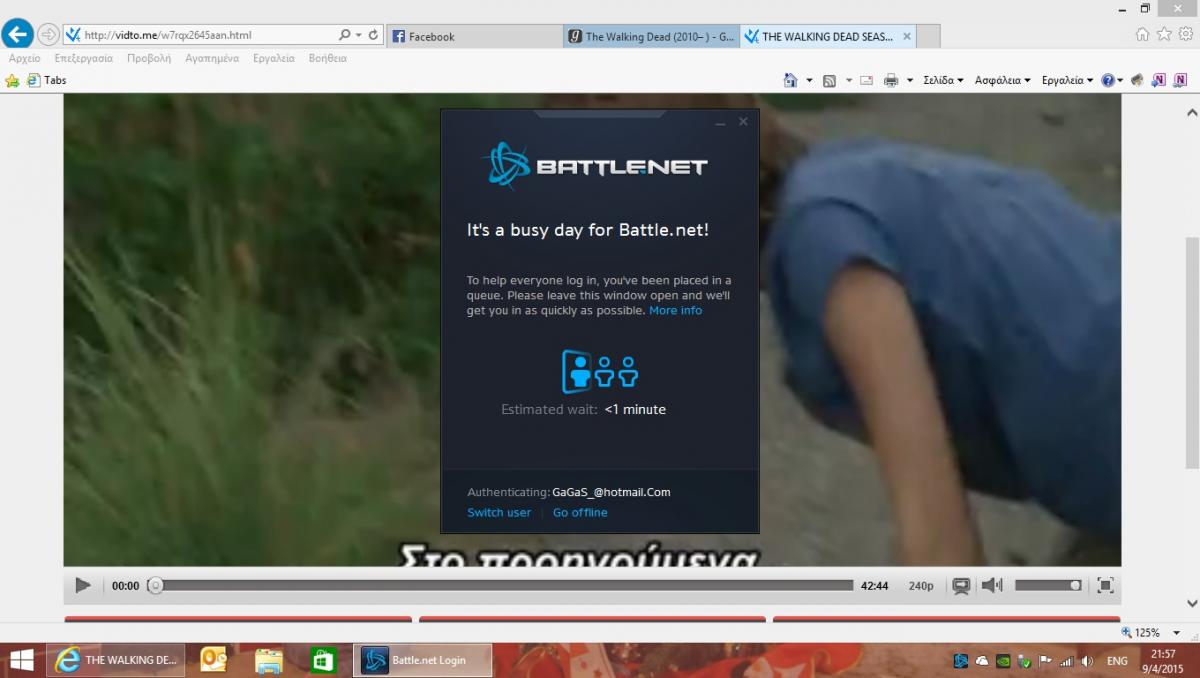Open Windows Store from the taskbar
Screen dimensions: 1200x678
322,660
